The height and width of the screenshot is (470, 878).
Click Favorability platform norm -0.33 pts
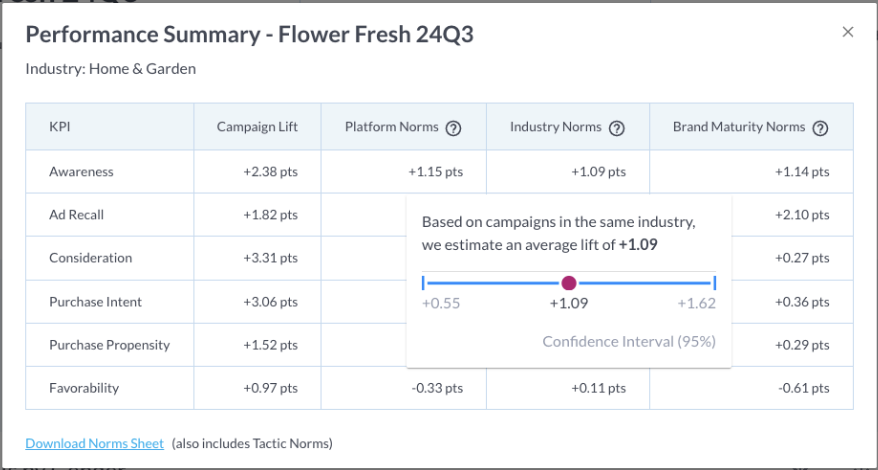point(436,388)
